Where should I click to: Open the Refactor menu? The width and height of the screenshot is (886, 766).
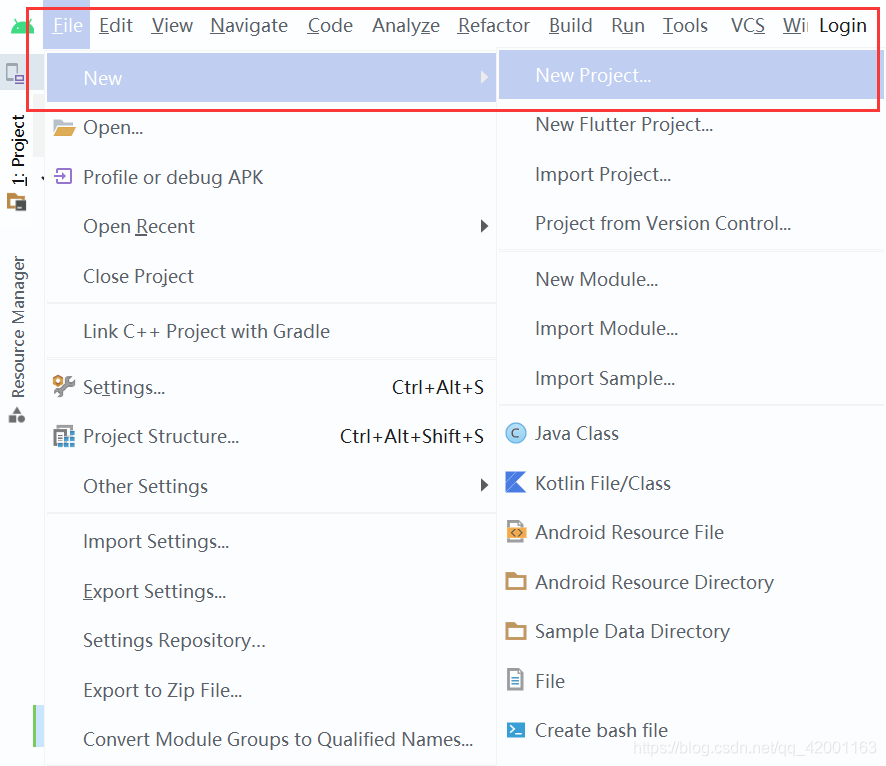494,25
